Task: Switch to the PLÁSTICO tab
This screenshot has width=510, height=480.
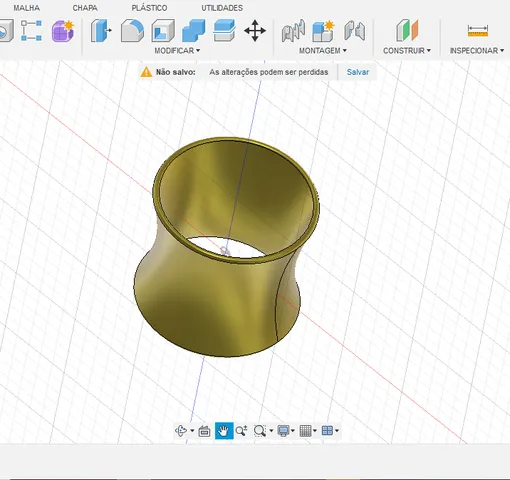Action: (x=149, y=8)
